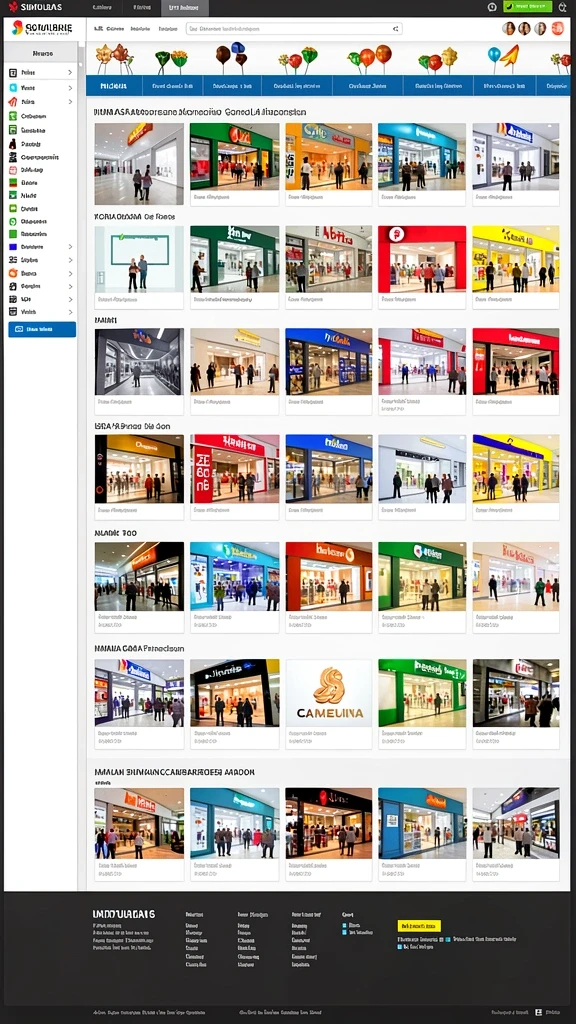Viewport: 576px width, 1024px height.
Task: Click the cyan square sidebar icon
Action: 12,87
